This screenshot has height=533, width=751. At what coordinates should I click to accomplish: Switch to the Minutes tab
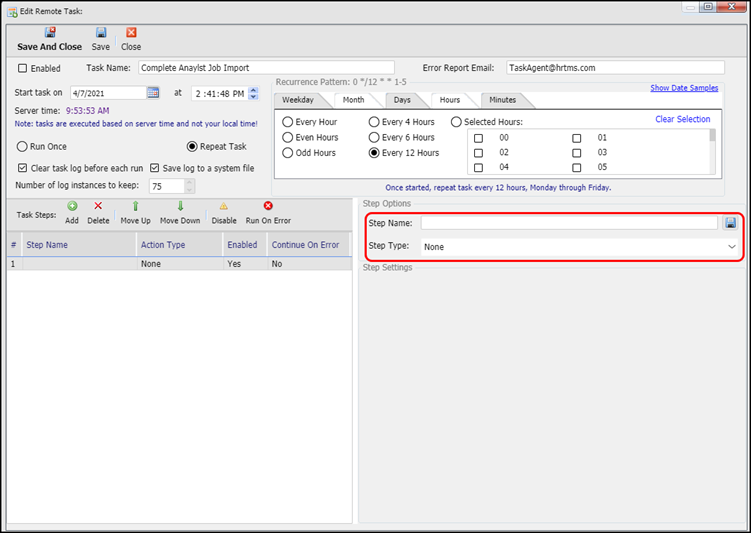(x=502, y=100)
